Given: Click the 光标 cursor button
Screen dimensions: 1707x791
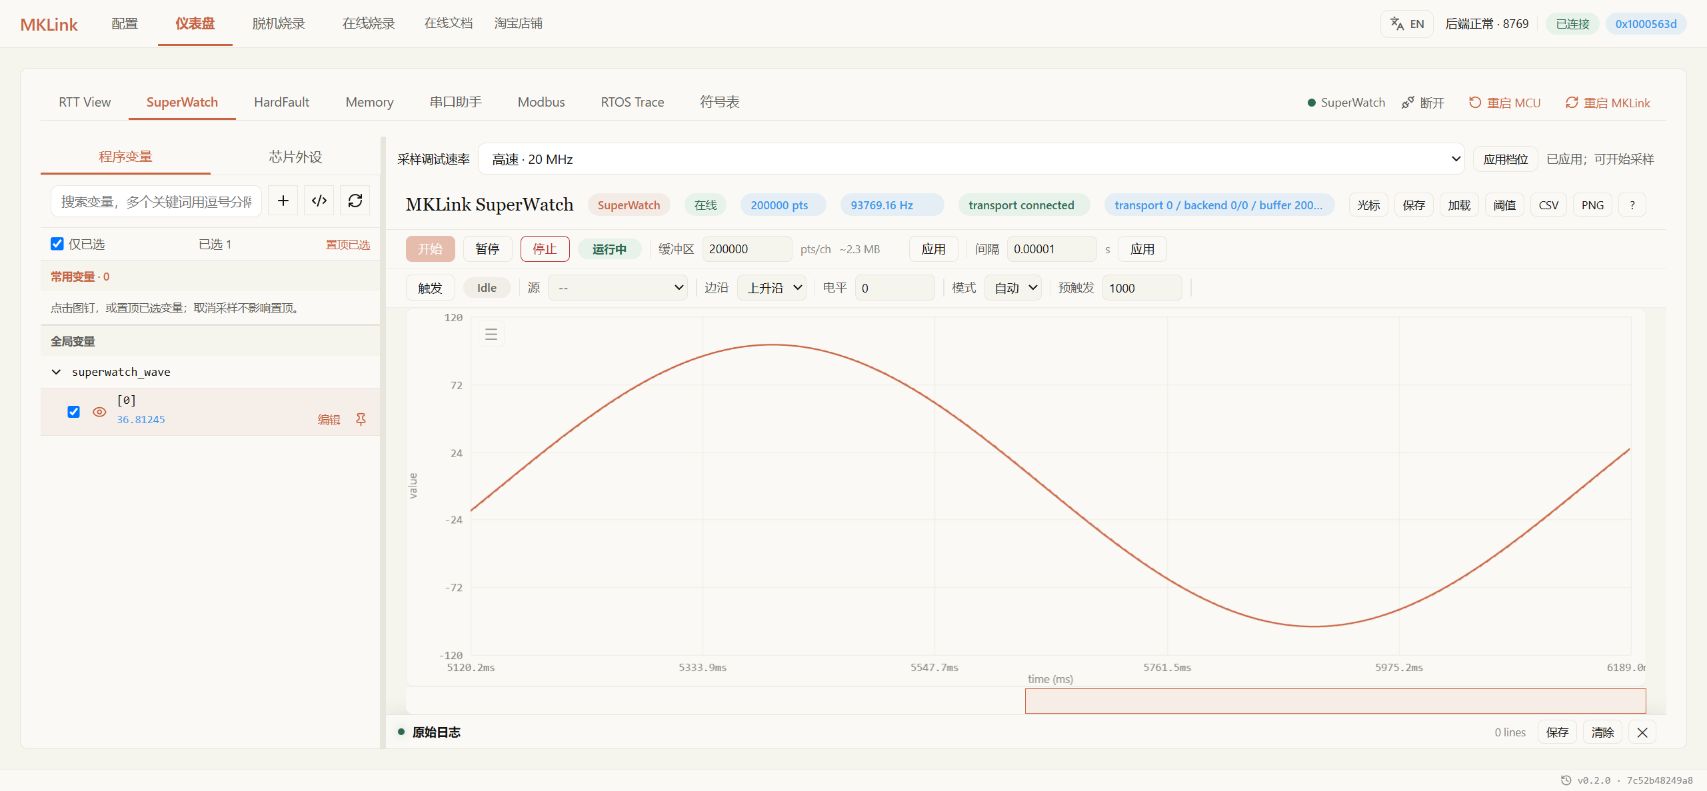Looking at the screenshot, I should click(1368, 205).
